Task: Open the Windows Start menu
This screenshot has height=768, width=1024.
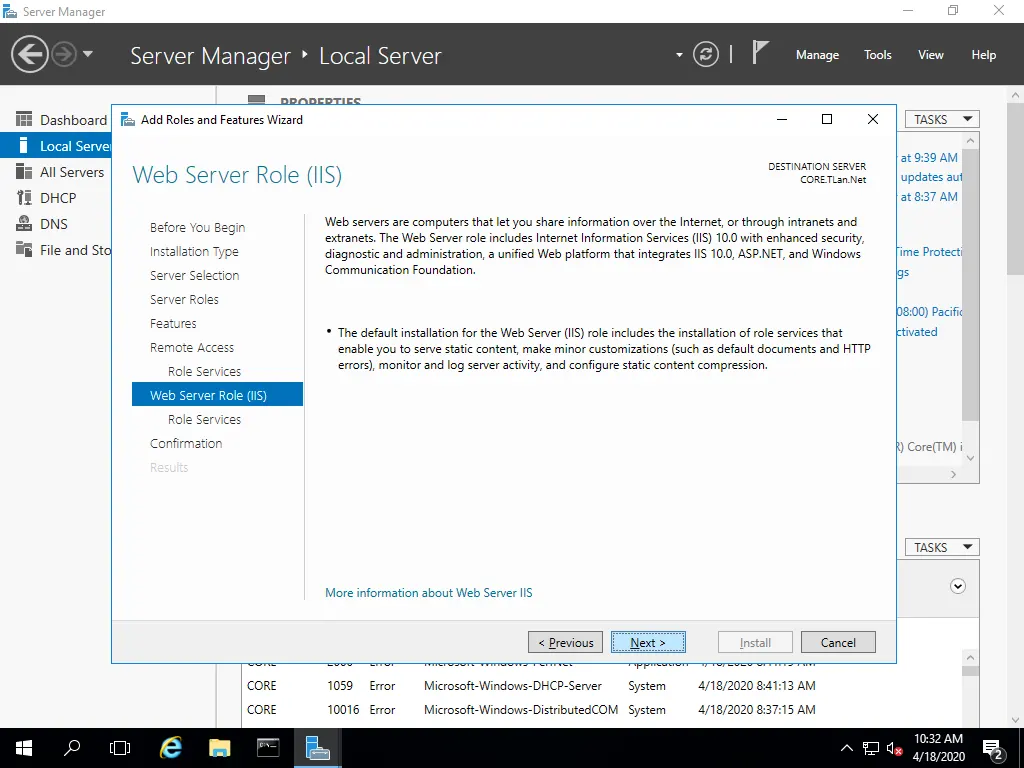Action: 24,748
